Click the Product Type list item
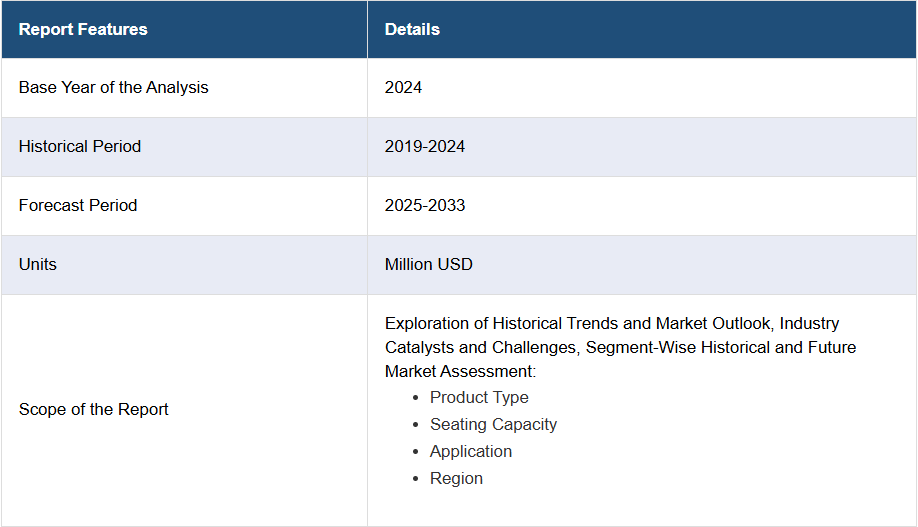Image resolution: width=918 pixels, height=527 pixels. point(479,397)
